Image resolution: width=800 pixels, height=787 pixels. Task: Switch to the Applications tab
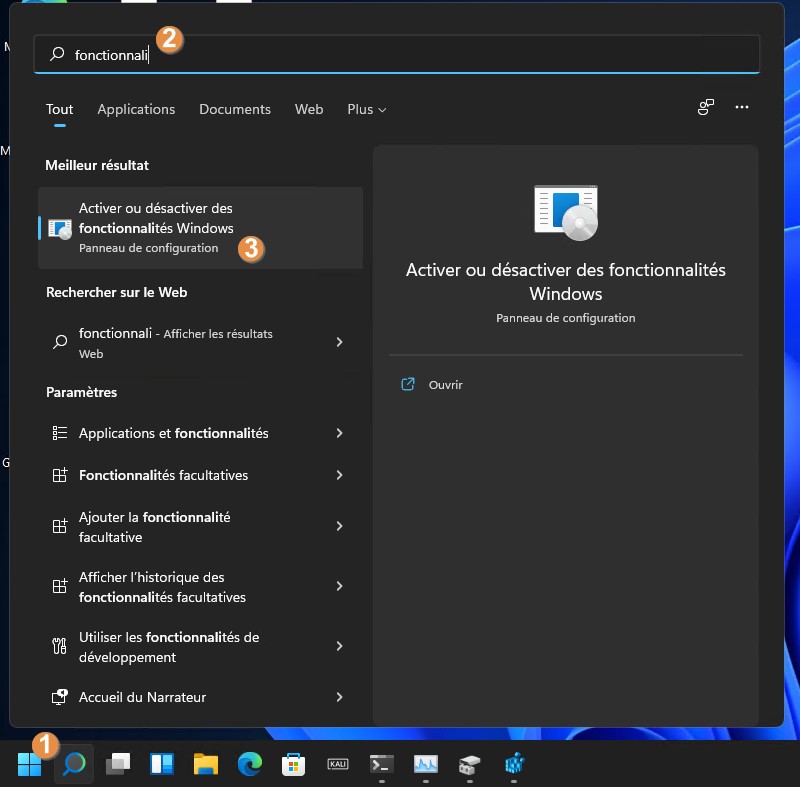click(x=136, y=109)
